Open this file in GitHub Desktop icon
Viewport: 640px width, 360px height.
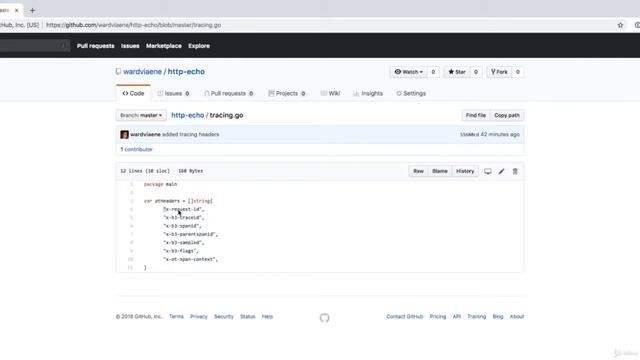pyautogui.click(x=488, y=171)
